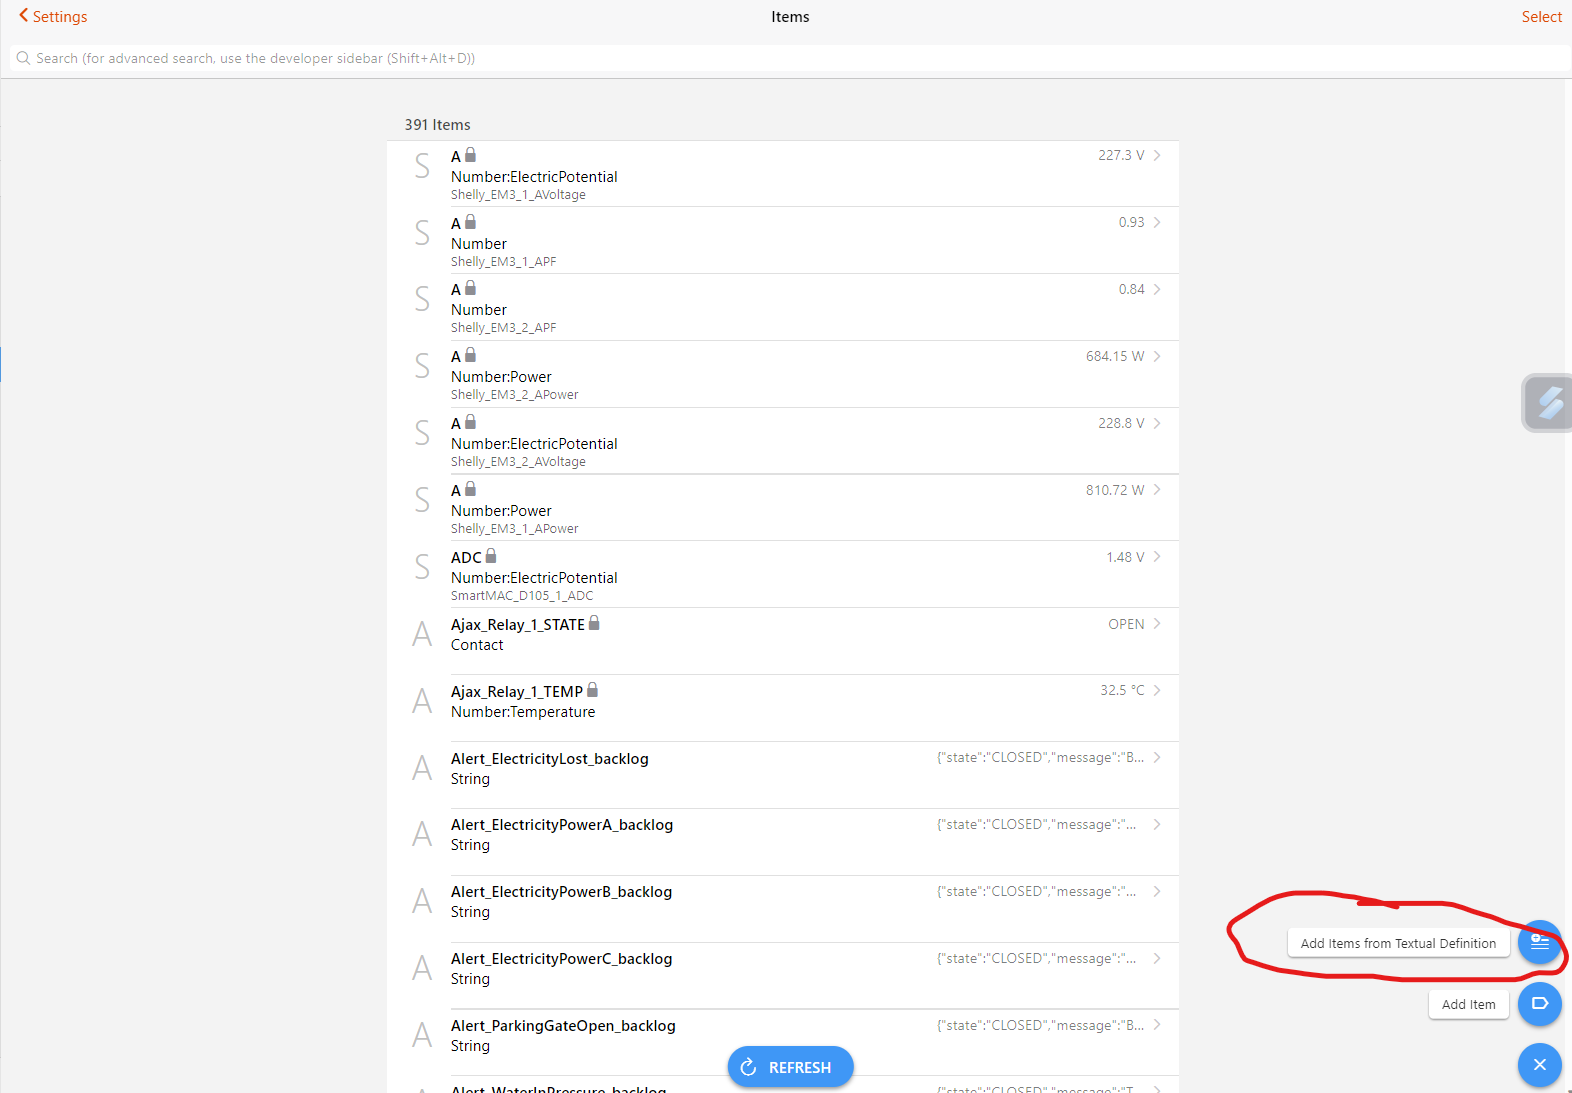Click the REFRESH button
1572x1093 pixels.
pyautogui.click(x=790, y=1067)
